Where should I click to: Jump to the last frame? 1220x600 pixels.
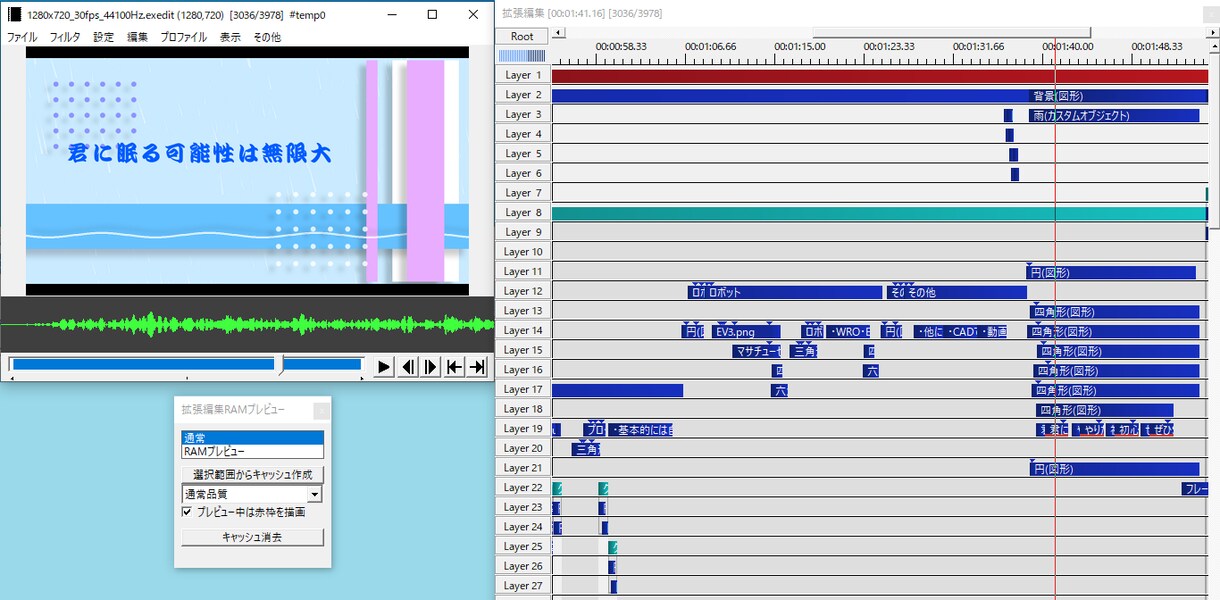pos(478,367)
